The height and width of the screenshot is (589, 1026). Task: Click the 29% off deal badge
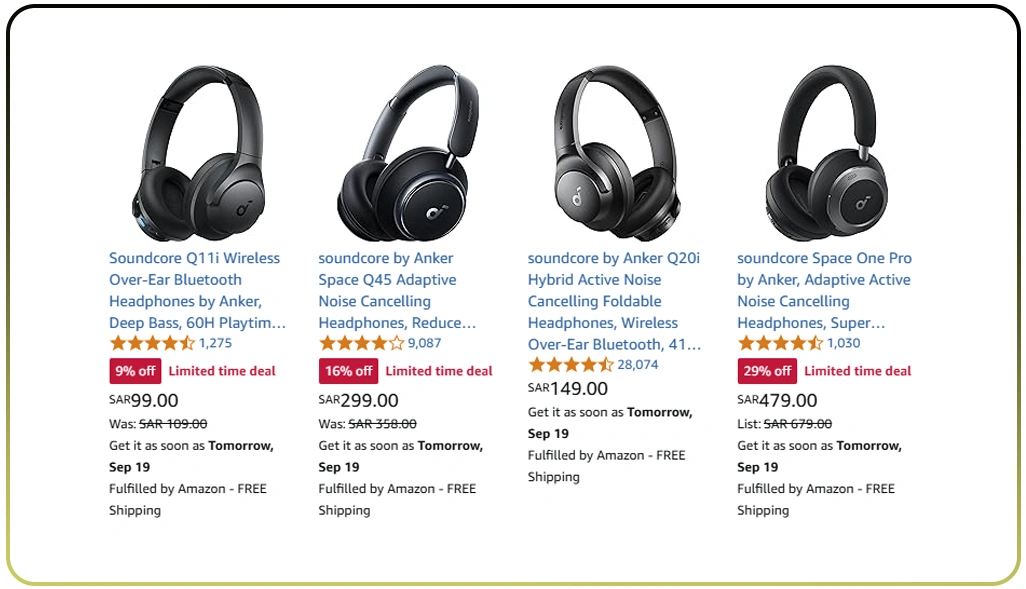point(767,371)
